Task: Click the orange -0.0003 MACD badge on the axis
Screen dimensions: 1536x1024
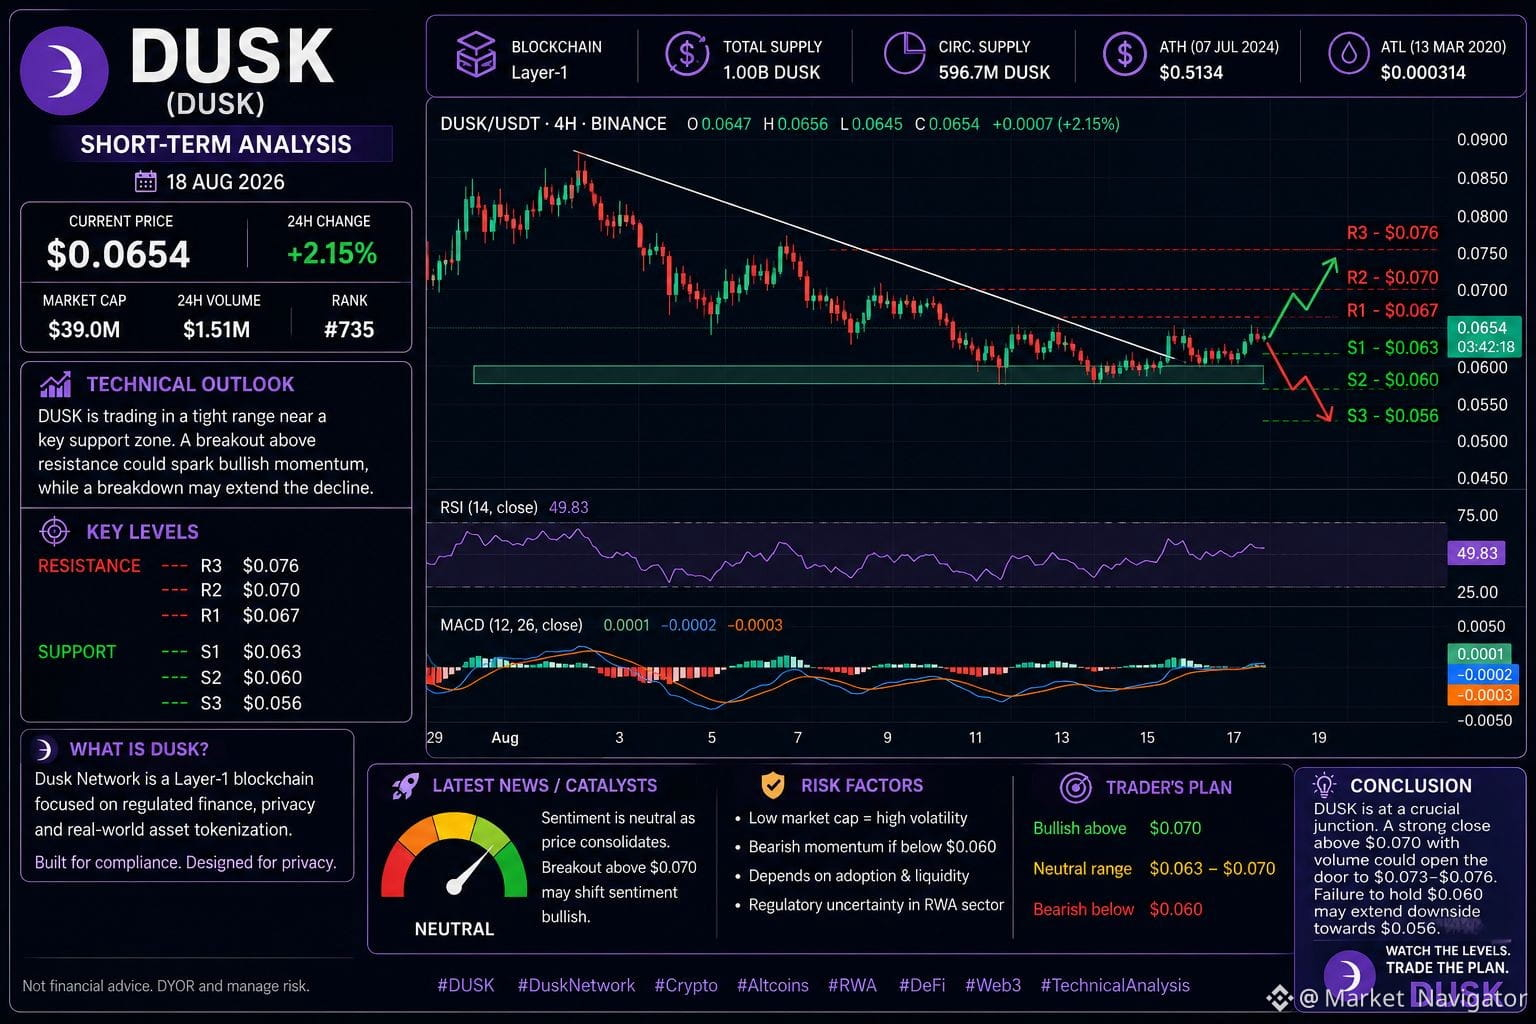Action: (x=1482, y=695)
